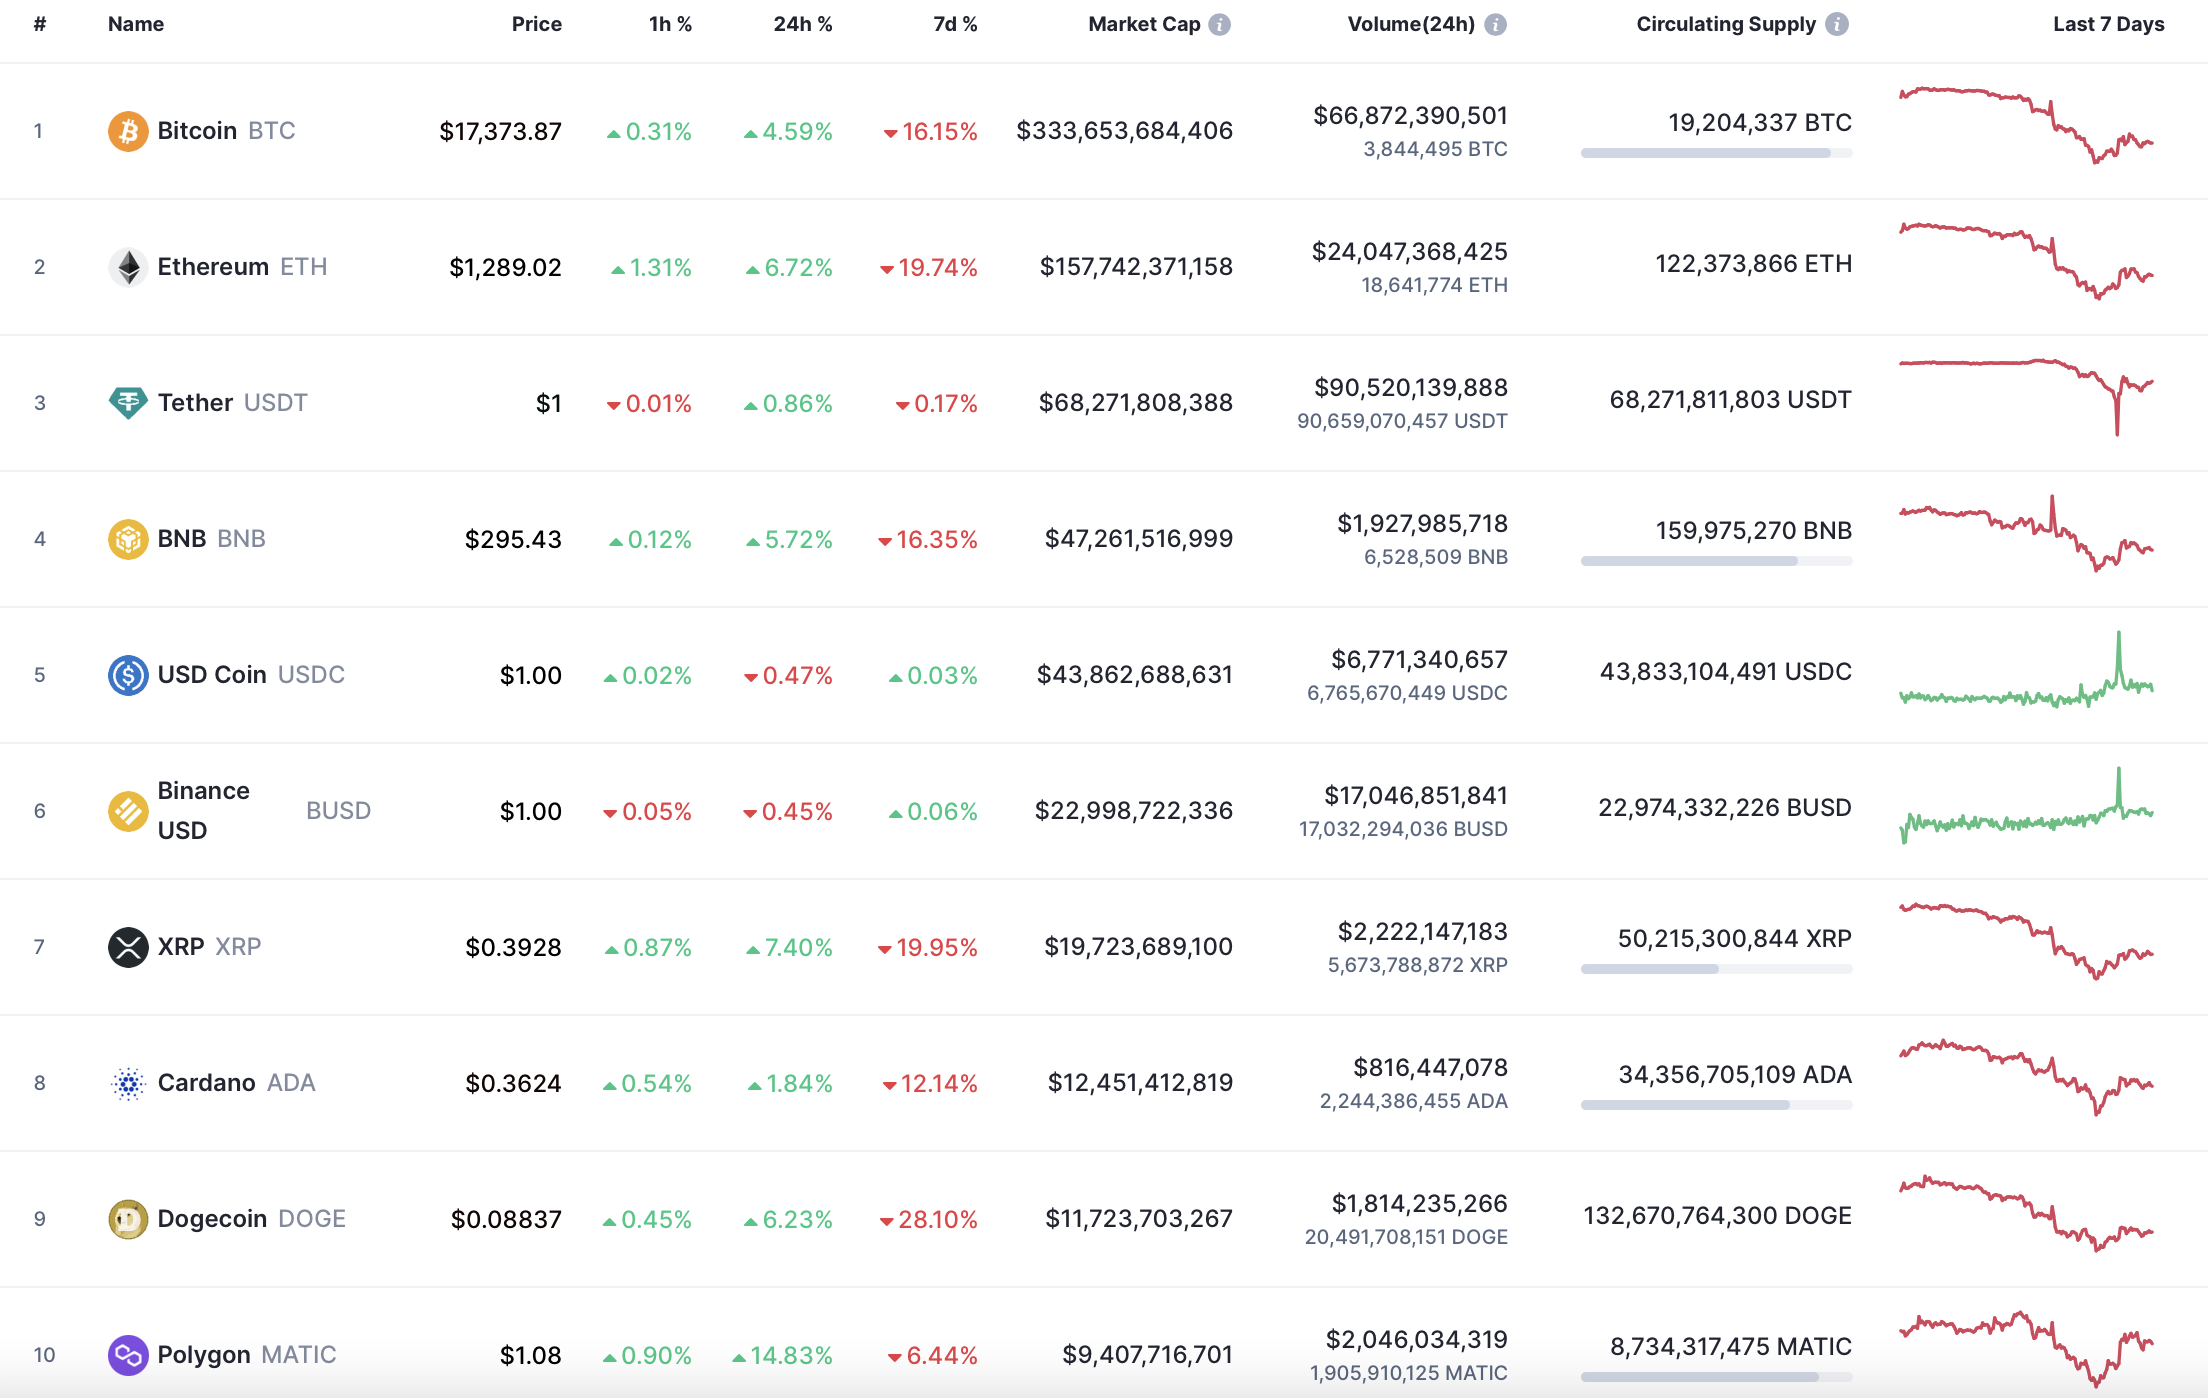Open the Binance USD coin page
2208x1398 pixels.
point(204,810)
